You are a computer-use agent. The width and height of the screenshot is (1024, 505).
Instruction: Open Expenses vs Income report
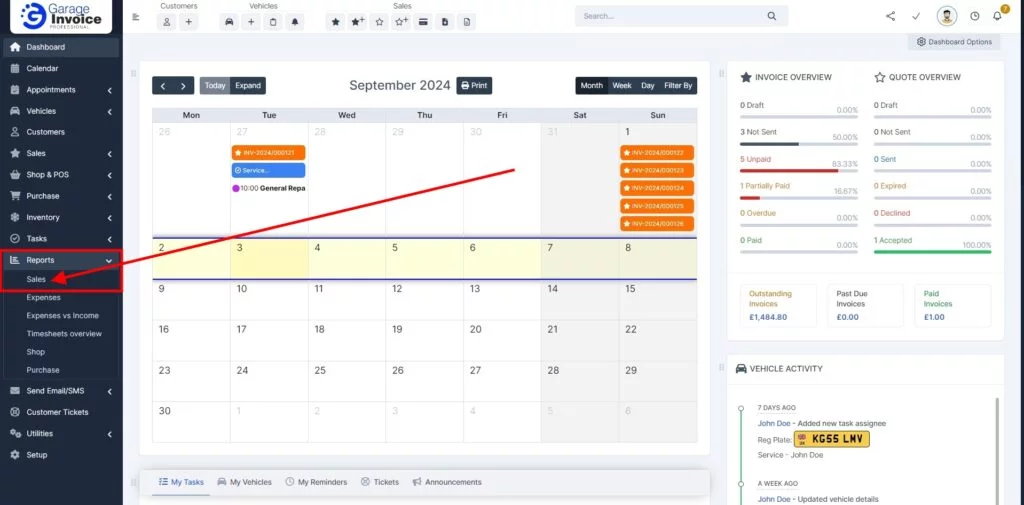pyautogui.click(x=61, y=316)
